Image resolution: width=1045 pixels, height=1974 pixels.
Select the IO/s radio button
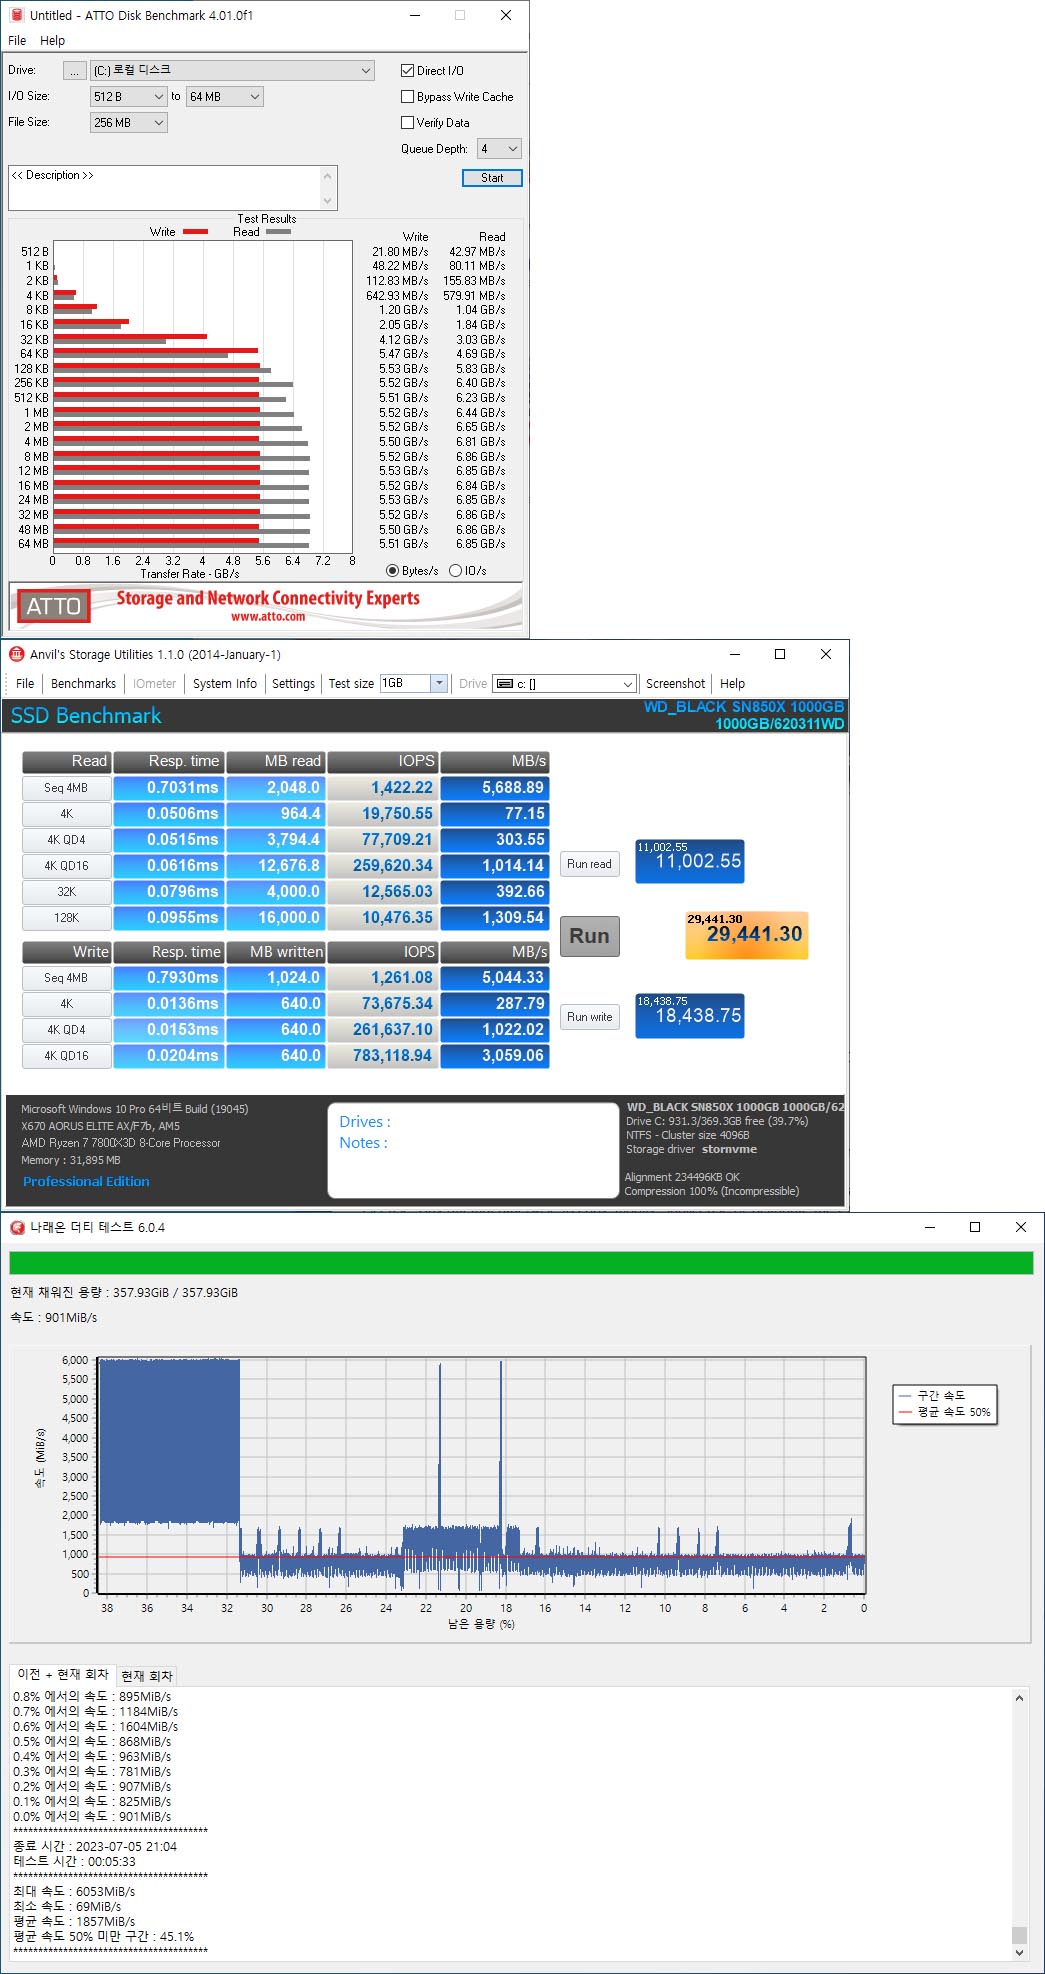point(455,571)
